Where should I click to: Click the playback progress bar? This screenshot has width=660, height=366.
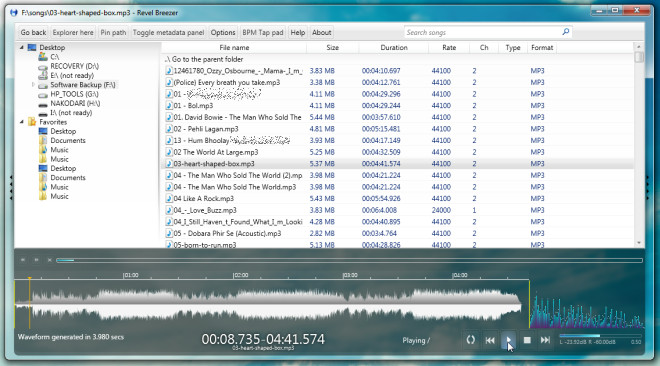349,260
